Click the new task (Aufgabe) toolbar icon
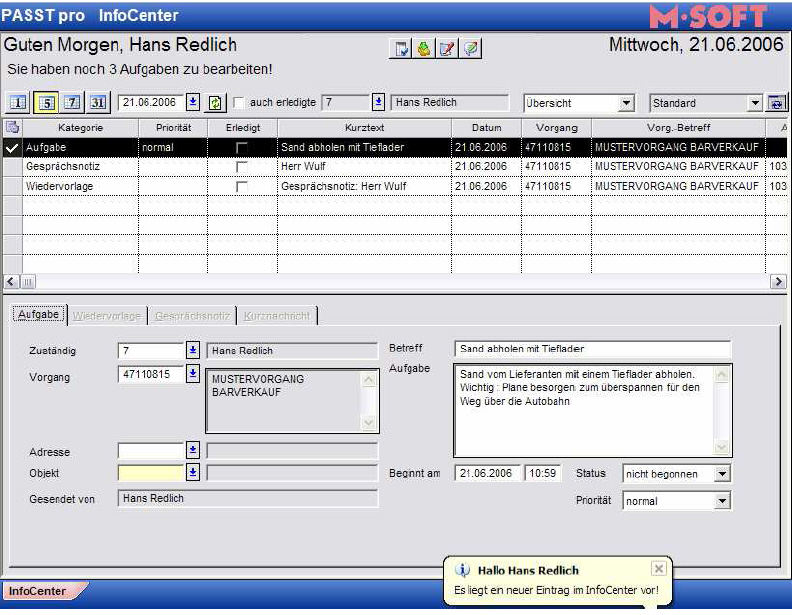The height and width of the screenshot is (615, 792). coord(401,48)
